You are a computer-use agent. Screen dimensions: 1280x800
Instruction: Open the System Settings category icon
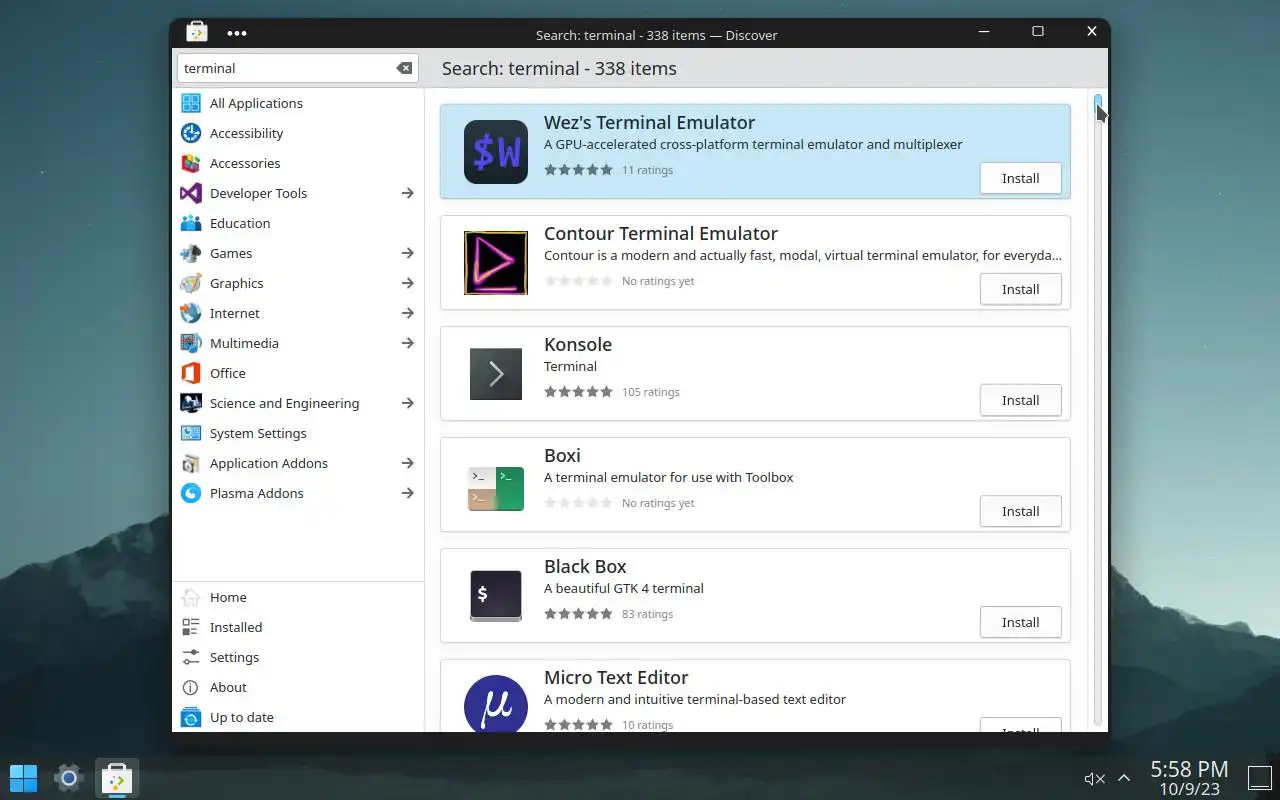tap(191, 433)
